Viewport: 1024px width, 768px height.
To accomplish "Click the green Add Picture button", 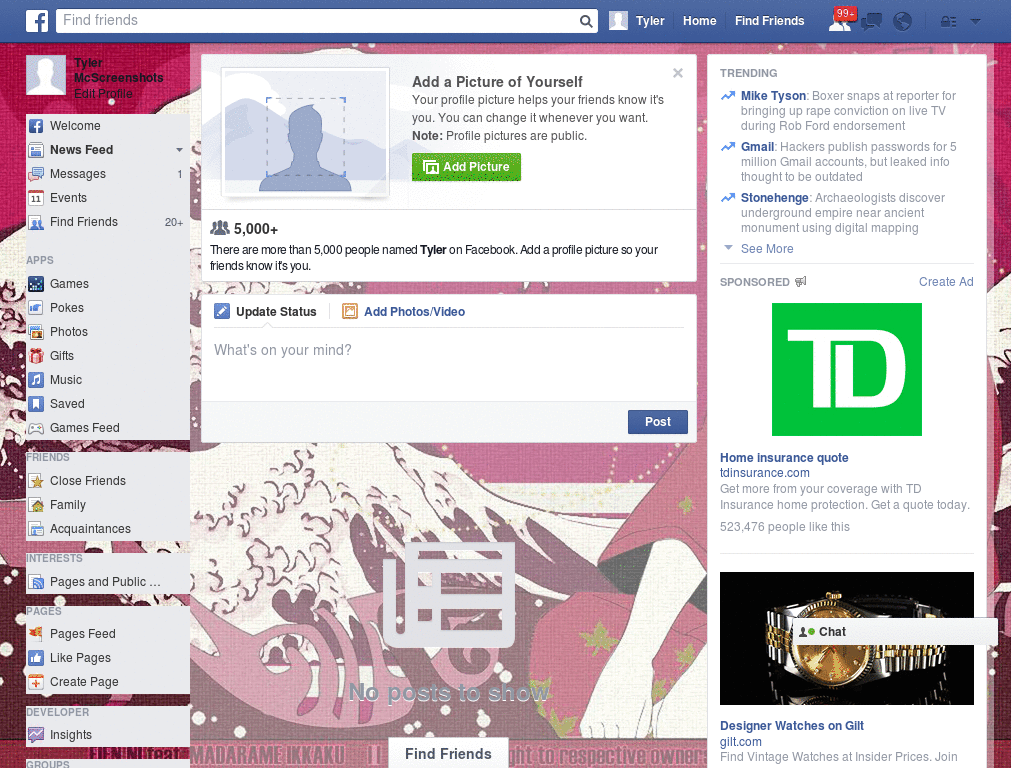I will (466, 167).
